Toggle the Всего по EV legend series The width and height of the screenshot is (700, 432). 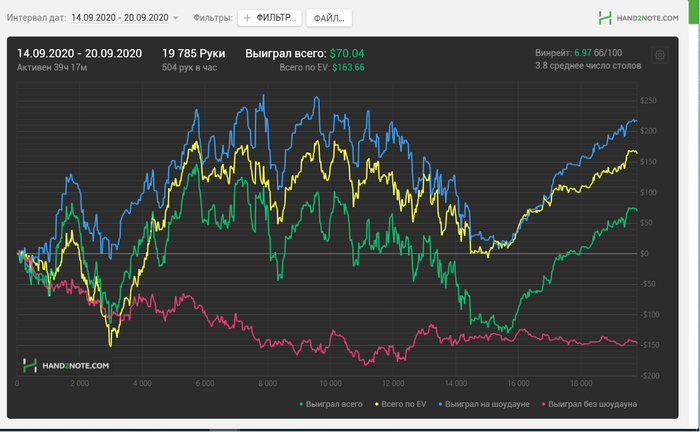[x=400, y=404]
